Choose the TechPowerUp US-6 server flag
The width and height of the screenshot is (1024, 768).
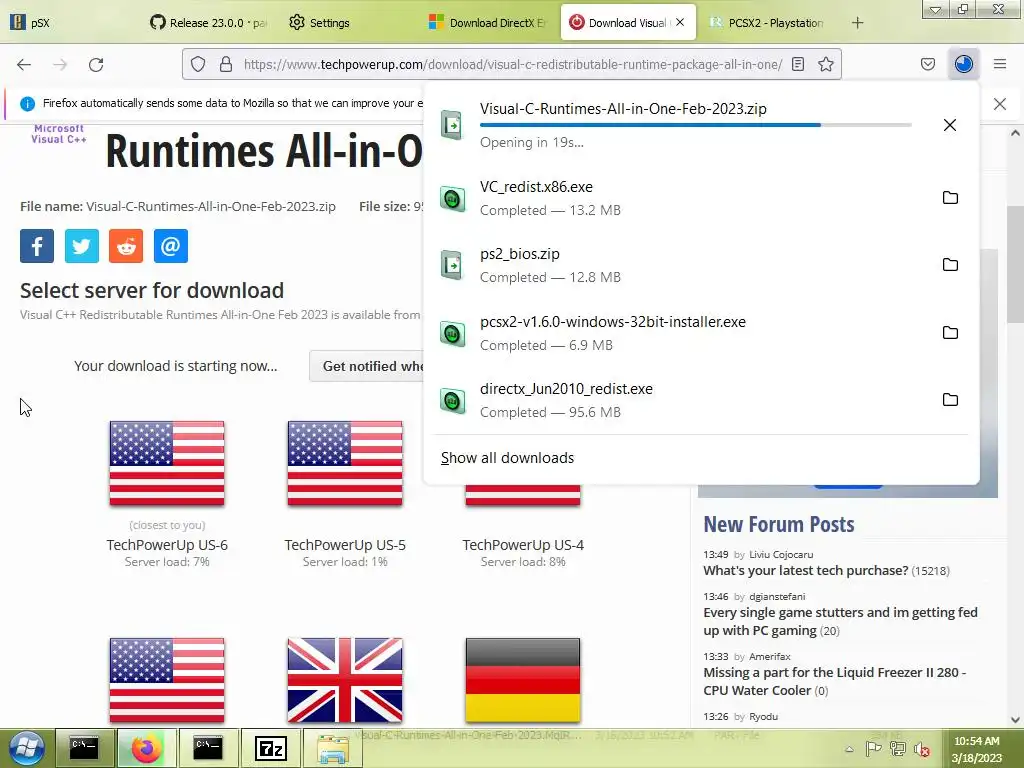click(167, 463)
